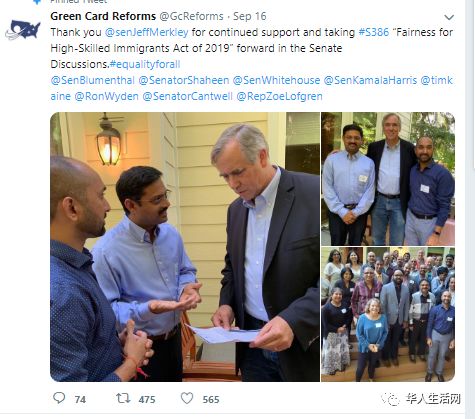
Task: Open the #S386 hashtag
Action: click(x=373, y=32)
